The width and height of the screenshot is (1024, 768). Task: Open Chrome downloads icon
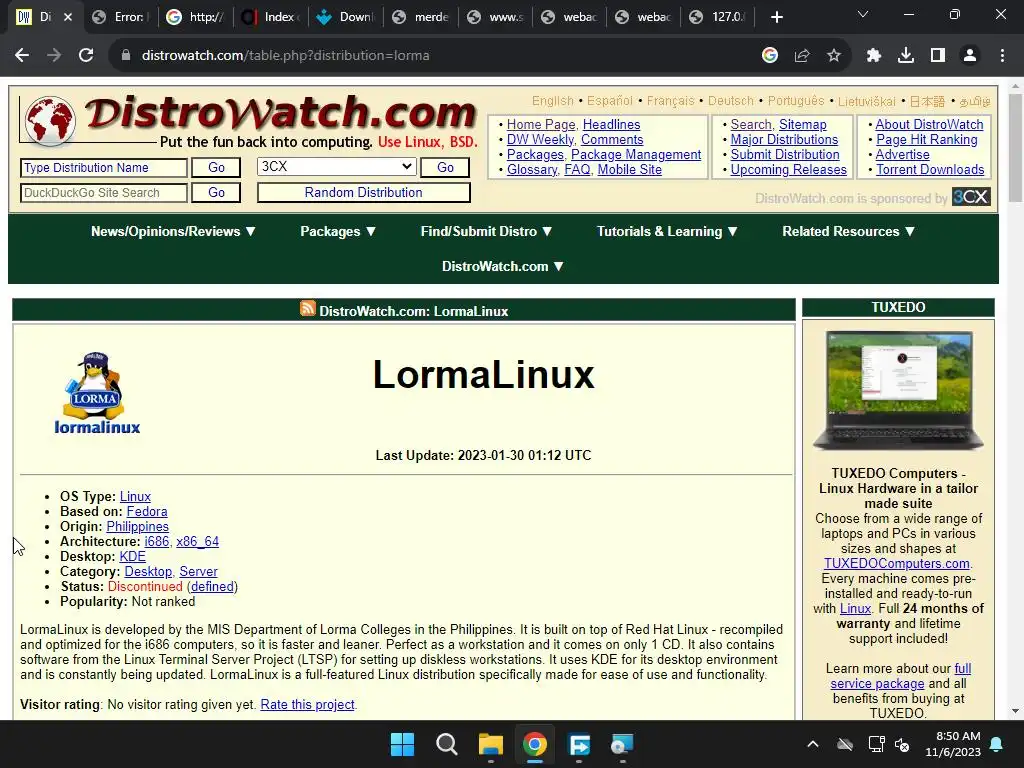click(x=906, y=56)
